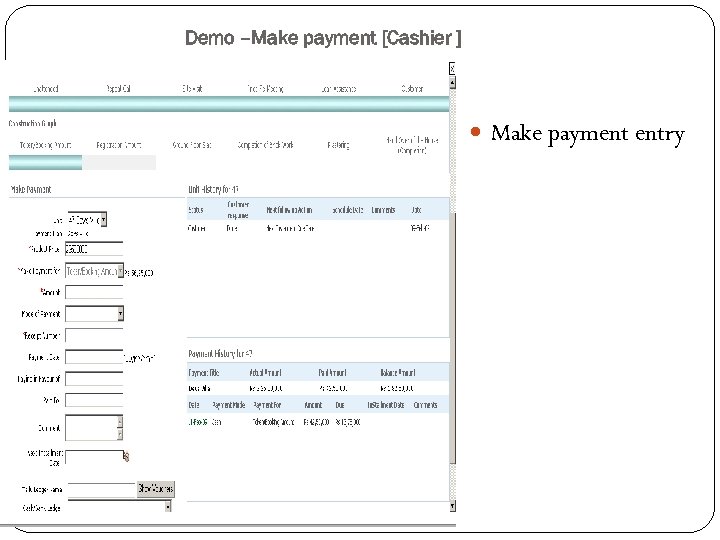Click the top teal progress bar
This screenshot has height=540, width=720.
click(229, 104)
